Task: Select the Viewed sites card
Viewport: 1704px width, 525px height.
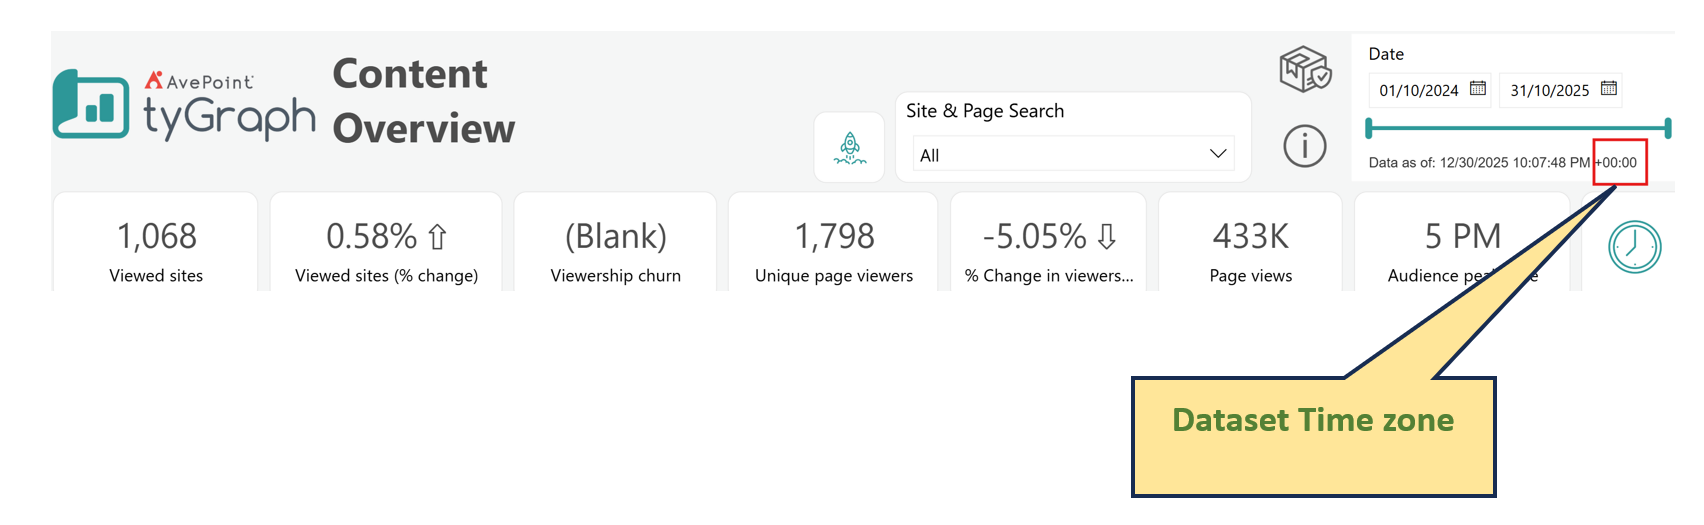Action: 156,242
